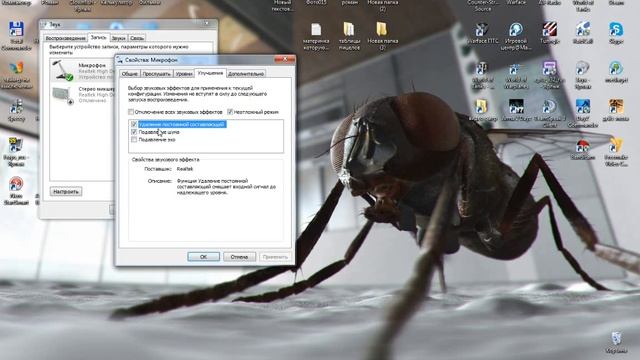Launch the Warface ПТС shortcut
Image resolution: width=640 pixels, height=360 pixels.
pos(482,30)
